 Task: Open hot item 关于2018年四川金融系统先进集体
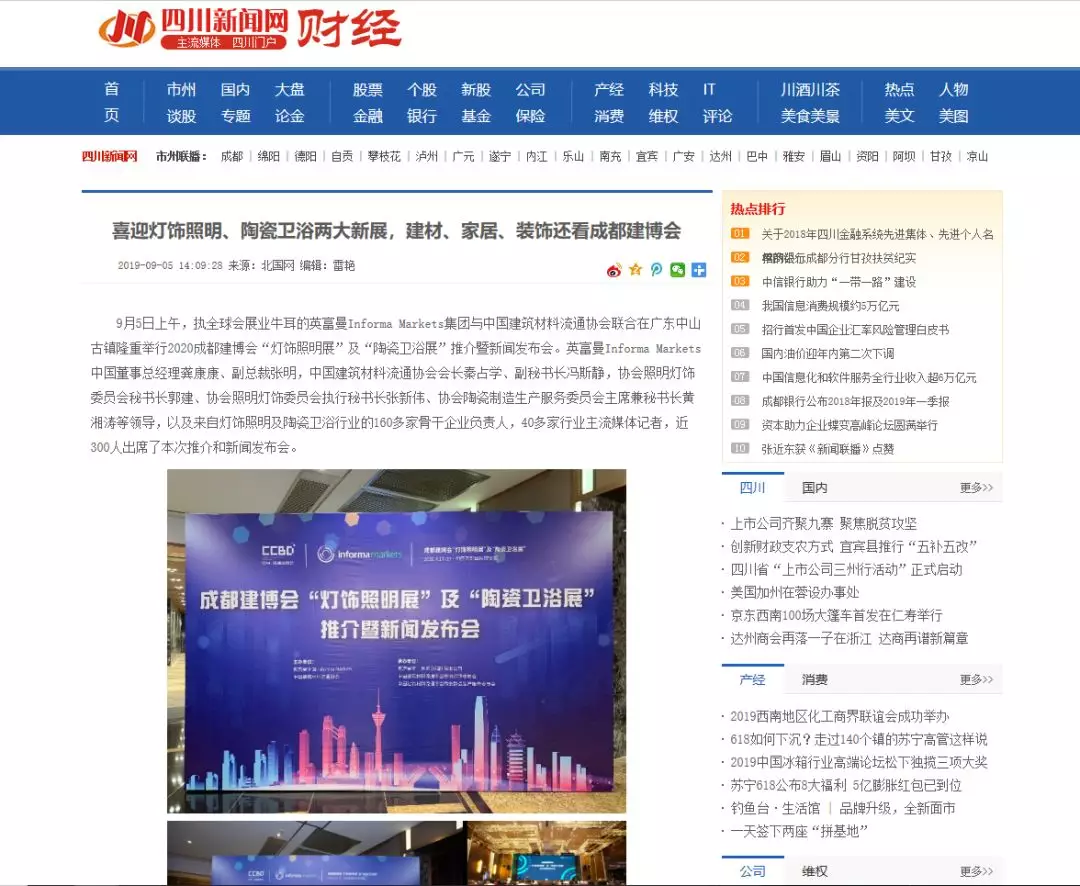click(878, 234)
